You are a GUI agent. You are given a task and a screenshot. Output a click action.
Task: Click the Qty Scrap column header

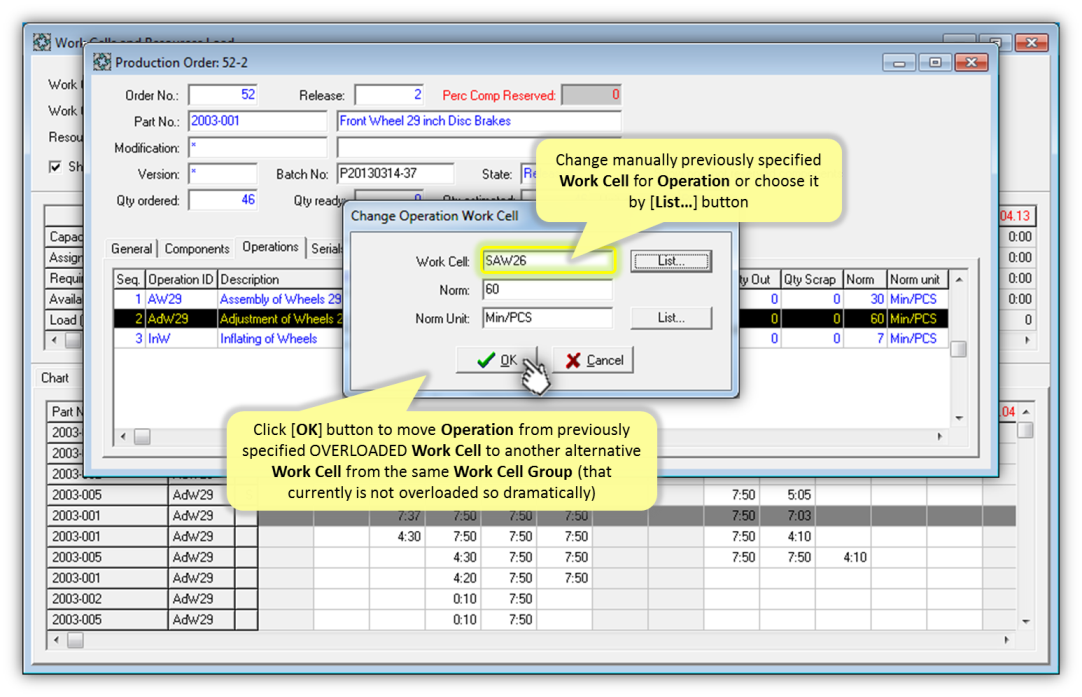pos(809,279)
